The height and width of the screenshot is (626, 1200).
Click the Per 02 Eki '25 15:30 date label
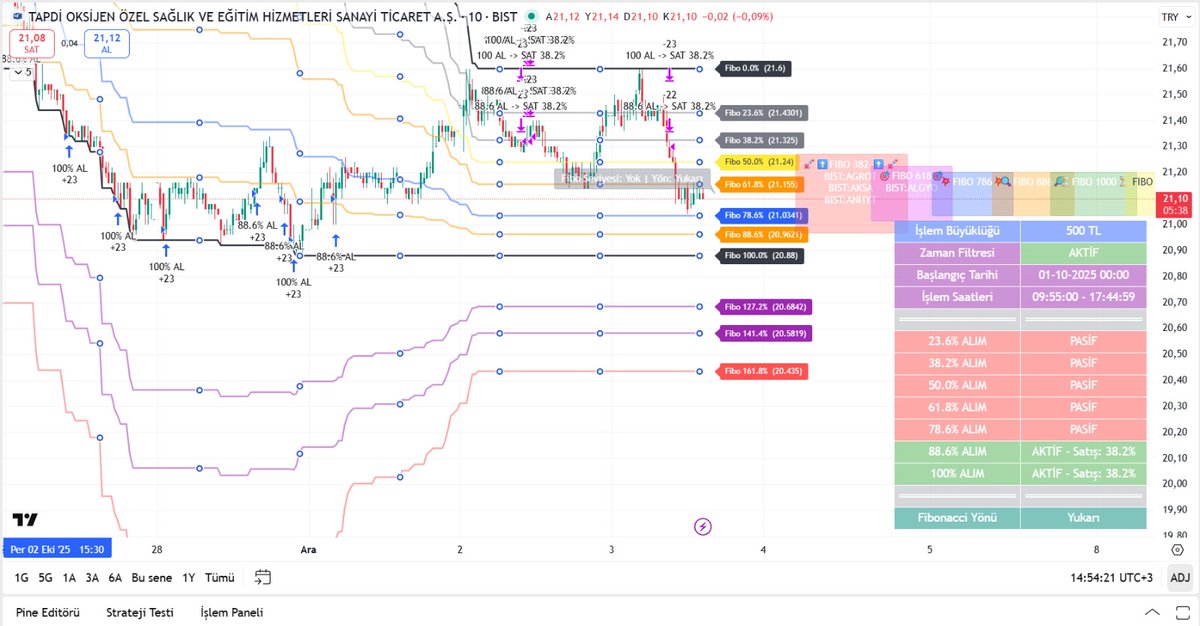click(x=56, y=549)
